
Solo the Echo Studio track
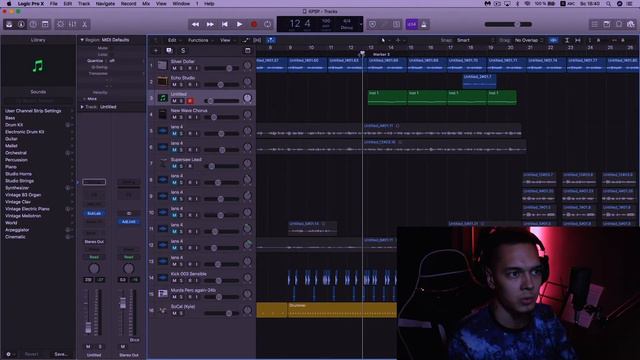point(182,84)
